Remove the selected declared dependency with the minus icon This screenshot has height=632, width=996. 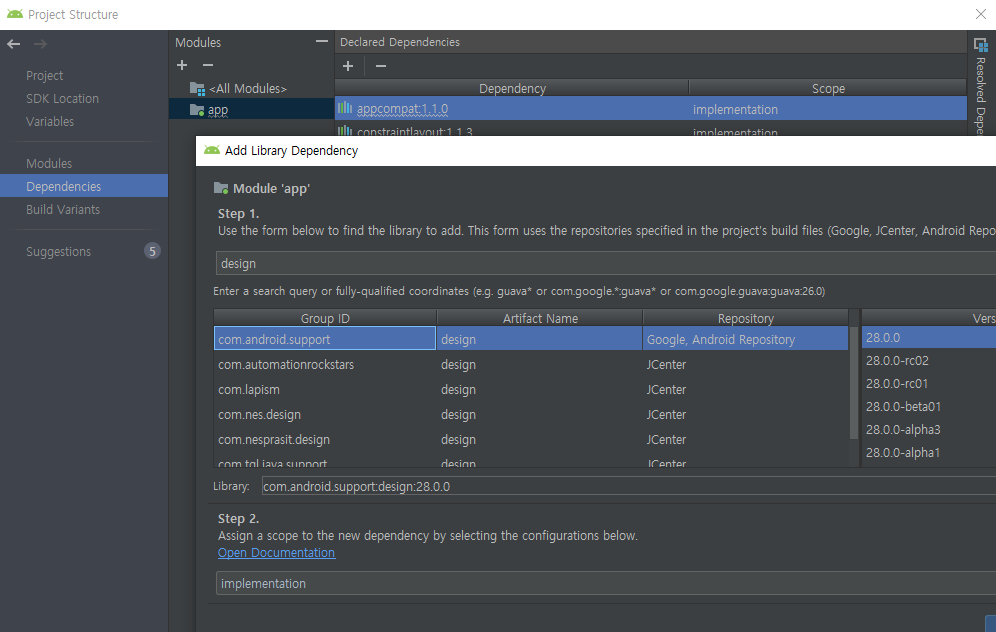tap(380, 66)
